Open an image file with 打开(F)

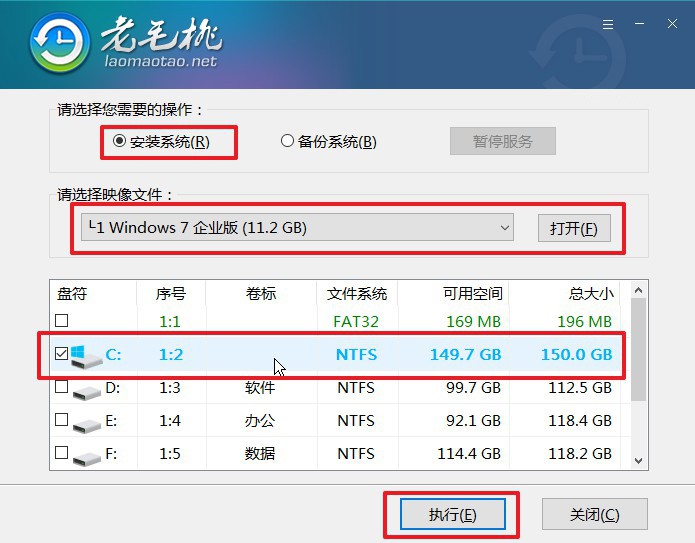point(573,228)
